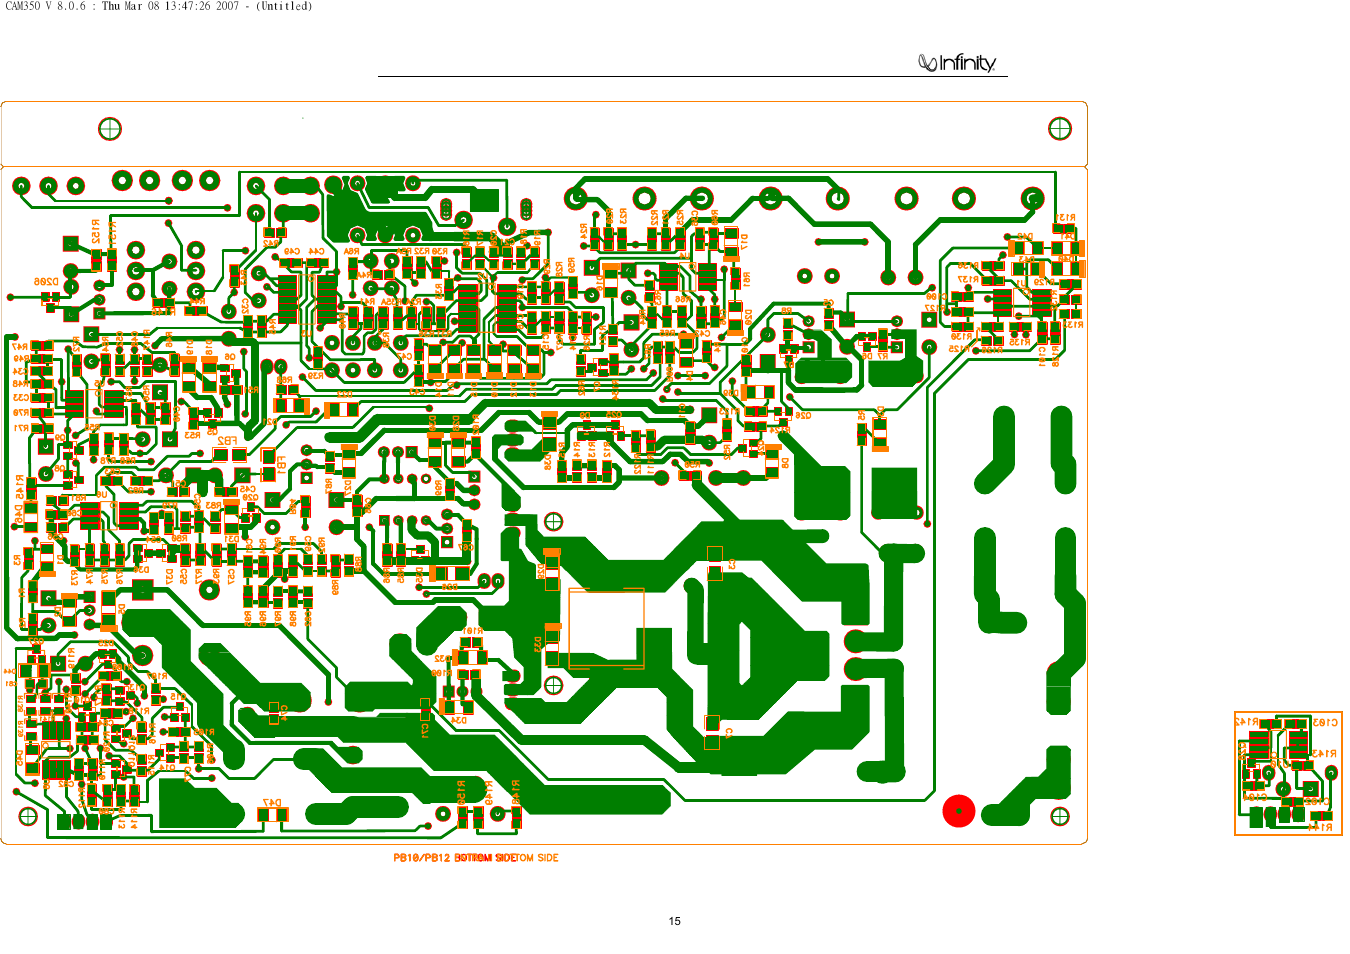Select the small inset daughterboard layout
This screenshot has height=954, width=1350.
1288,774
